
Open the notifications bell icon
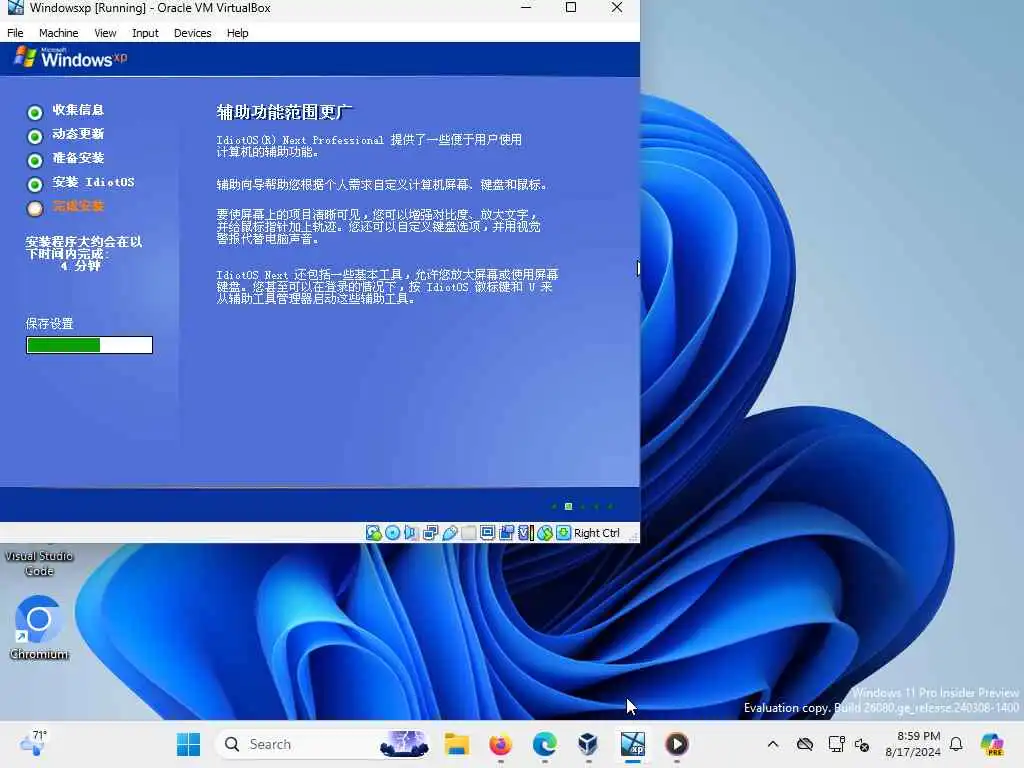956,744
